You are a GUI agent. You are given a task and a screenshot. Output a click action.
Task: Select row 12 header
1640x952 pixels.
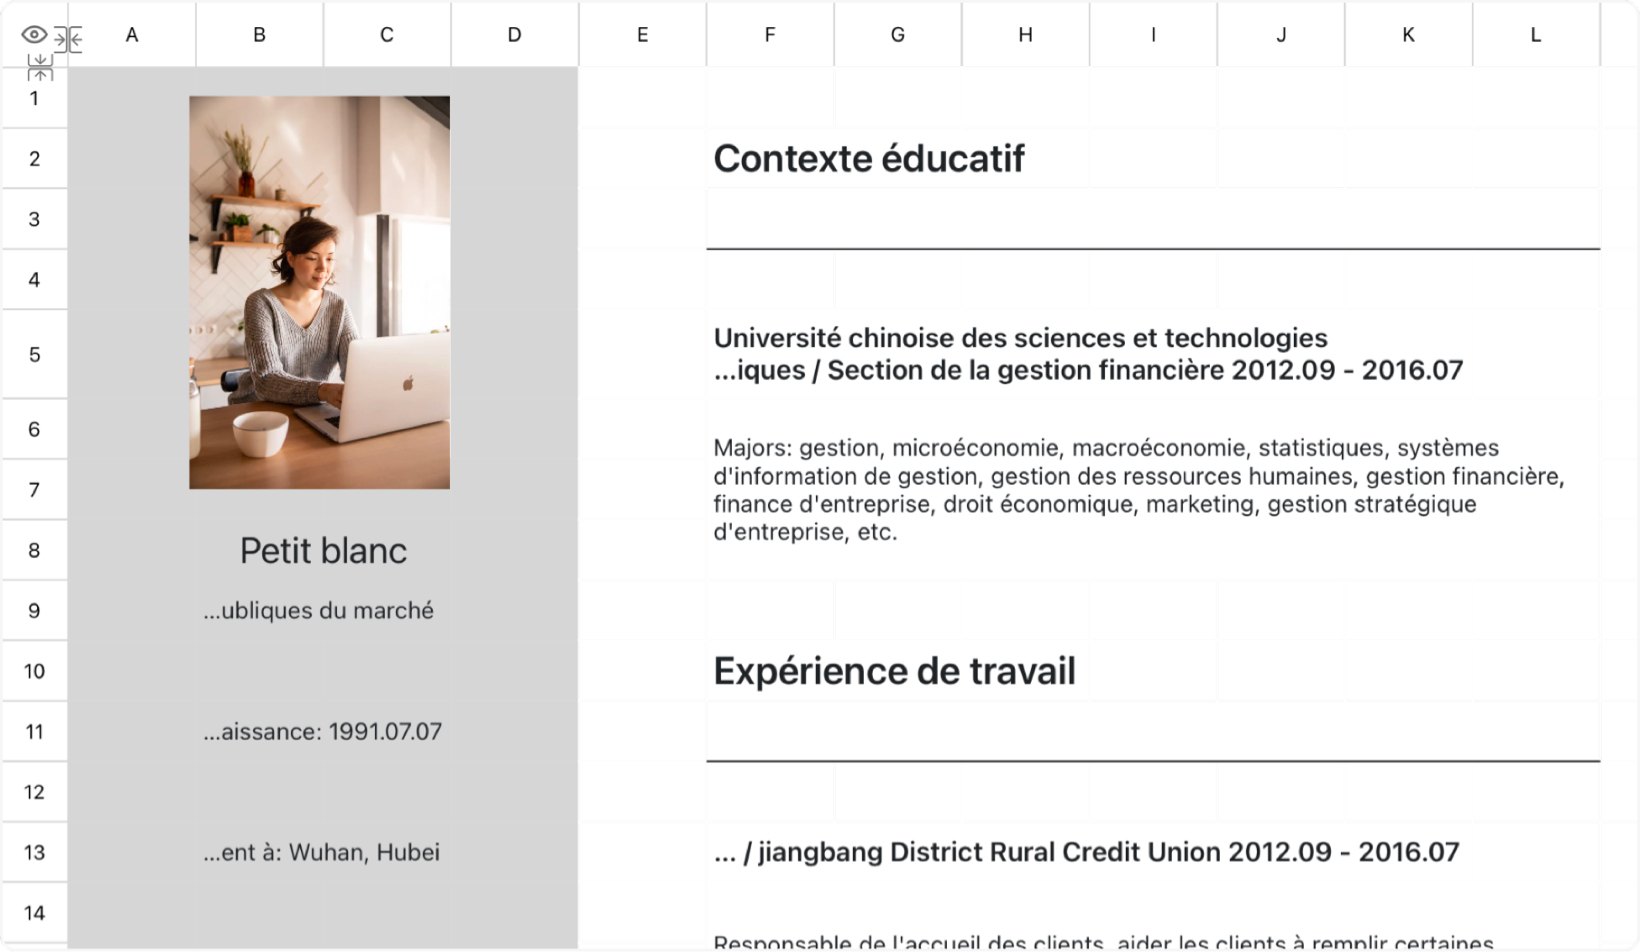click(x=34, y=792)
